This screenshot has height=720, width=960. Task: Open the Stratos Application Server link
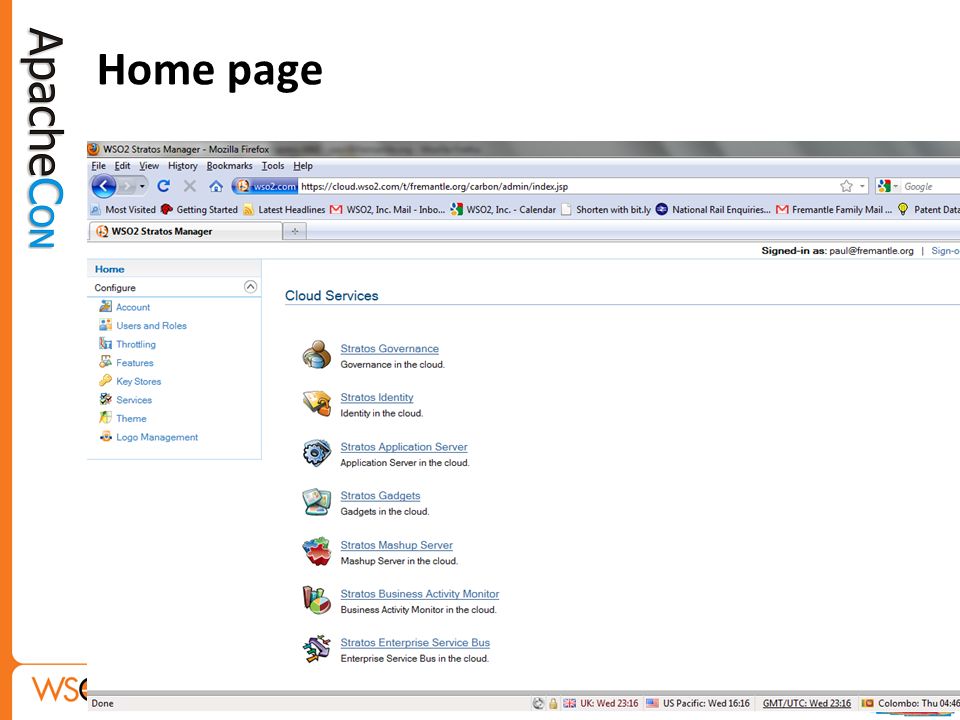[x=403, y=447]
